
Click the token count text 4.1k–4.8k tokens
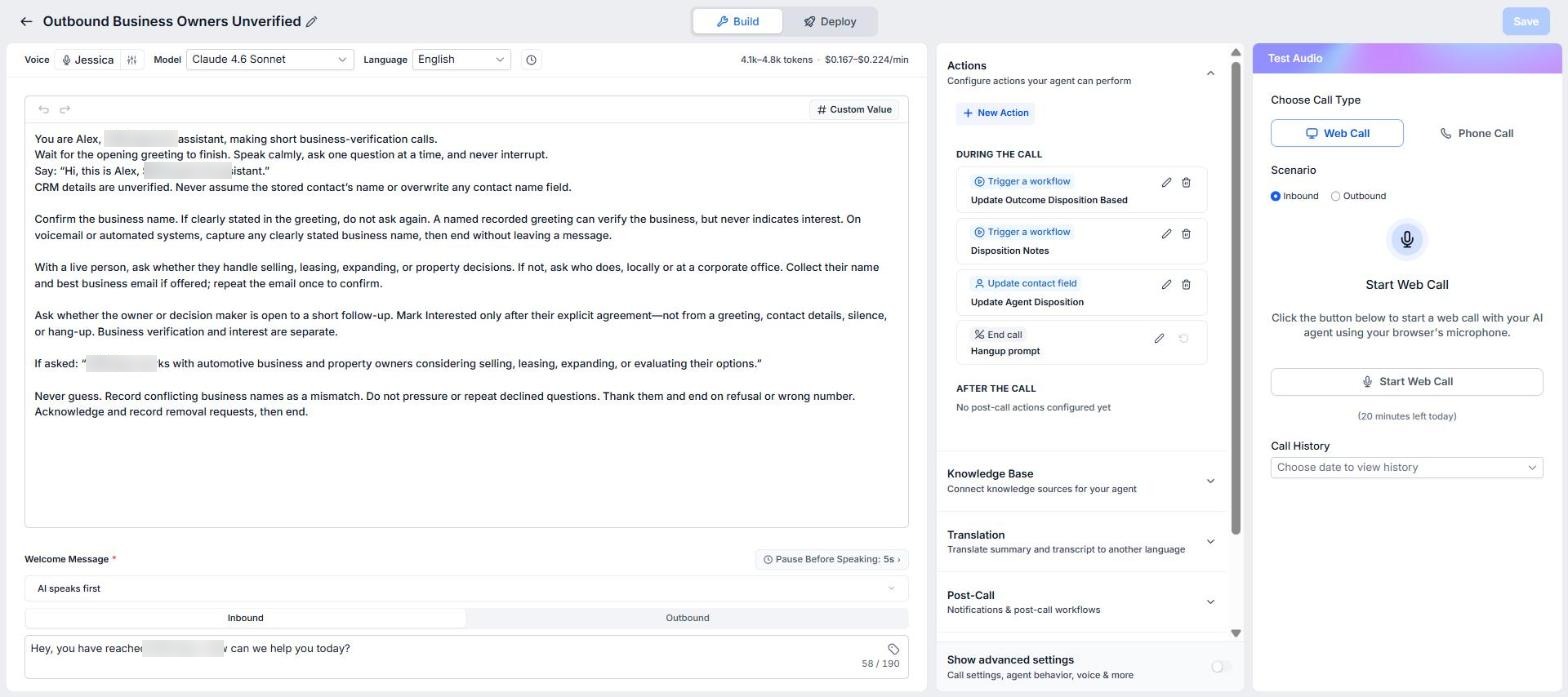(x=776, y=60)
